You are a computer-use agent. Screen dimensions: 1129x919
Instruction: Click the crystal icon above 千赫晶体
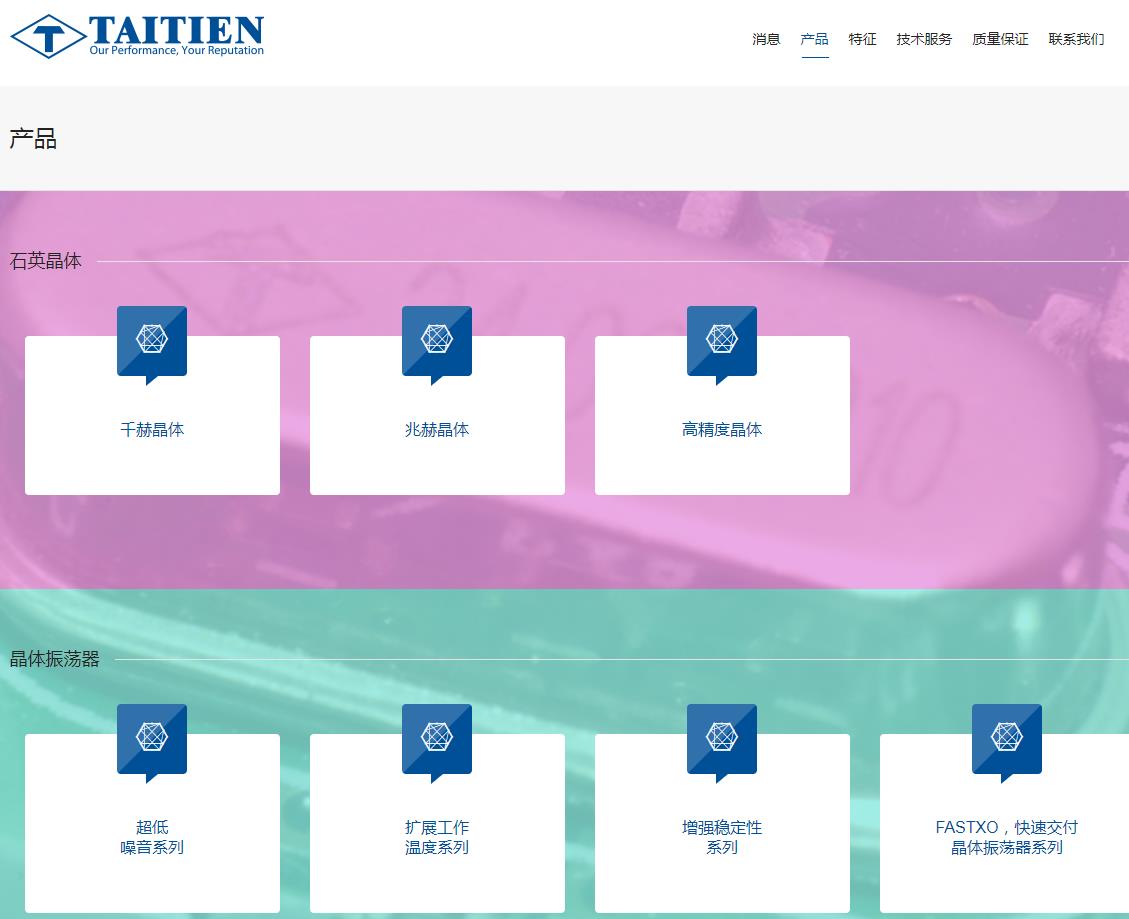click(x=152, y=340)
